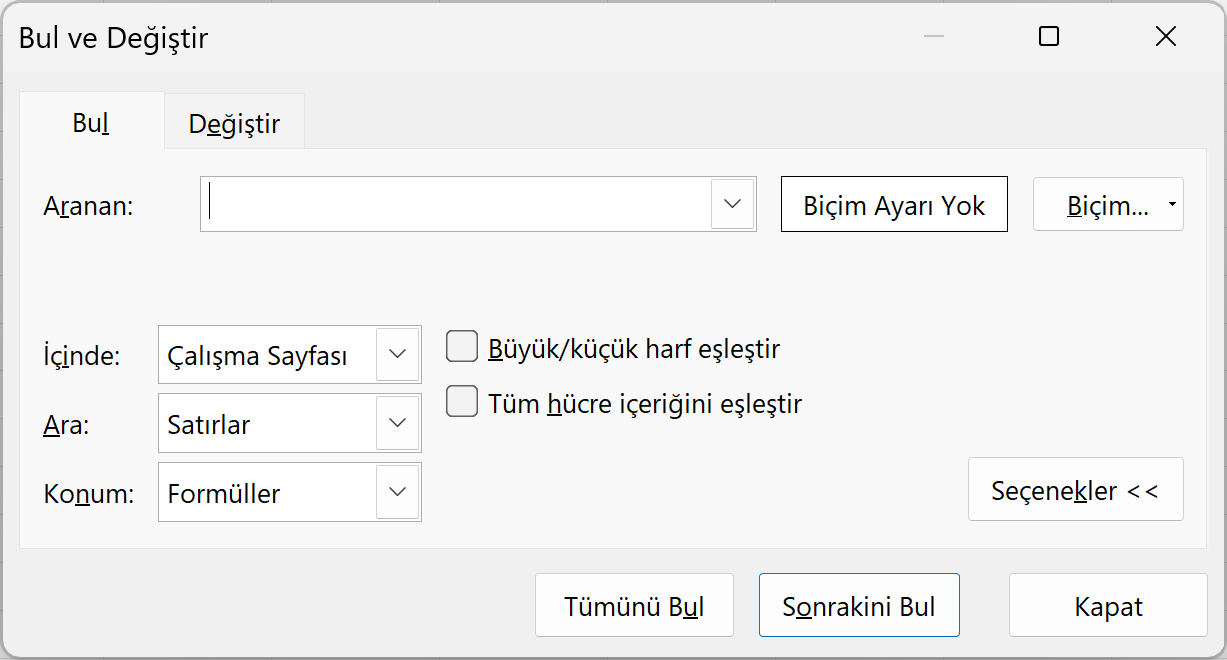Open the İçinde dropdown showing Çalışma Sayfası

[x=397, y=354]
